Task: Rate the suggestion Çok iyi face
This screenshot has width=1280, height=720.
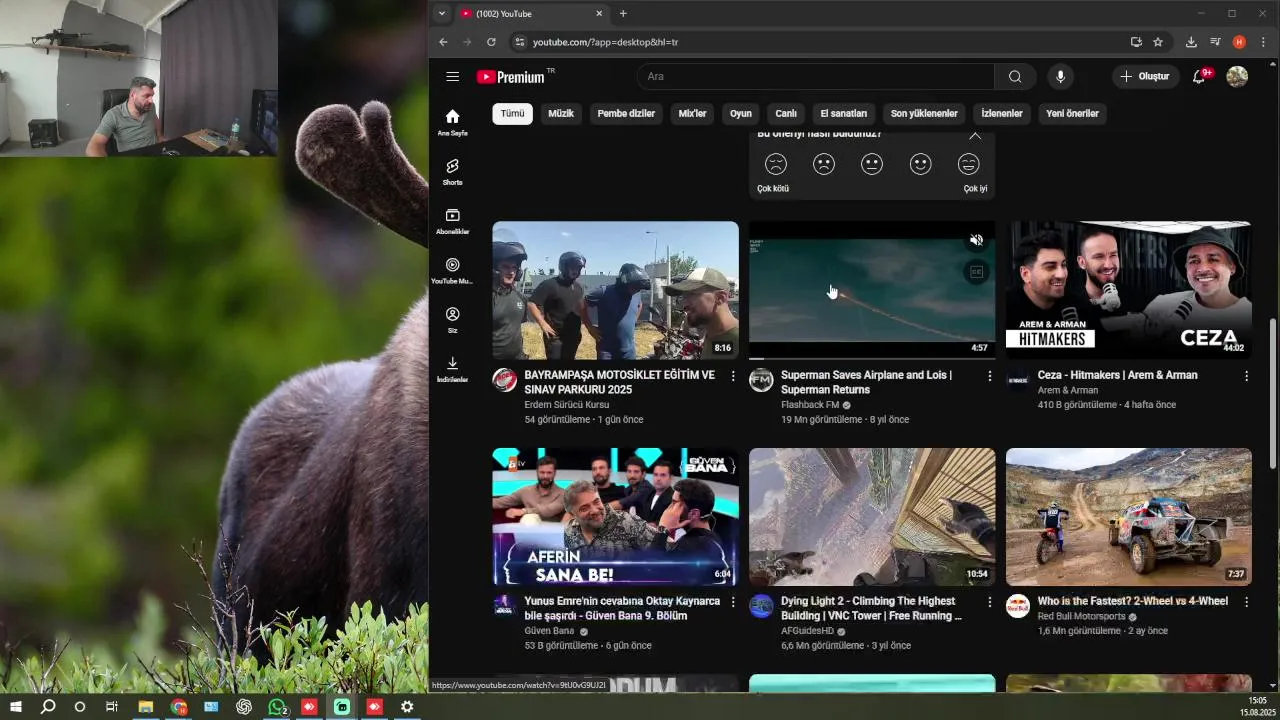Action: [968, 164]
